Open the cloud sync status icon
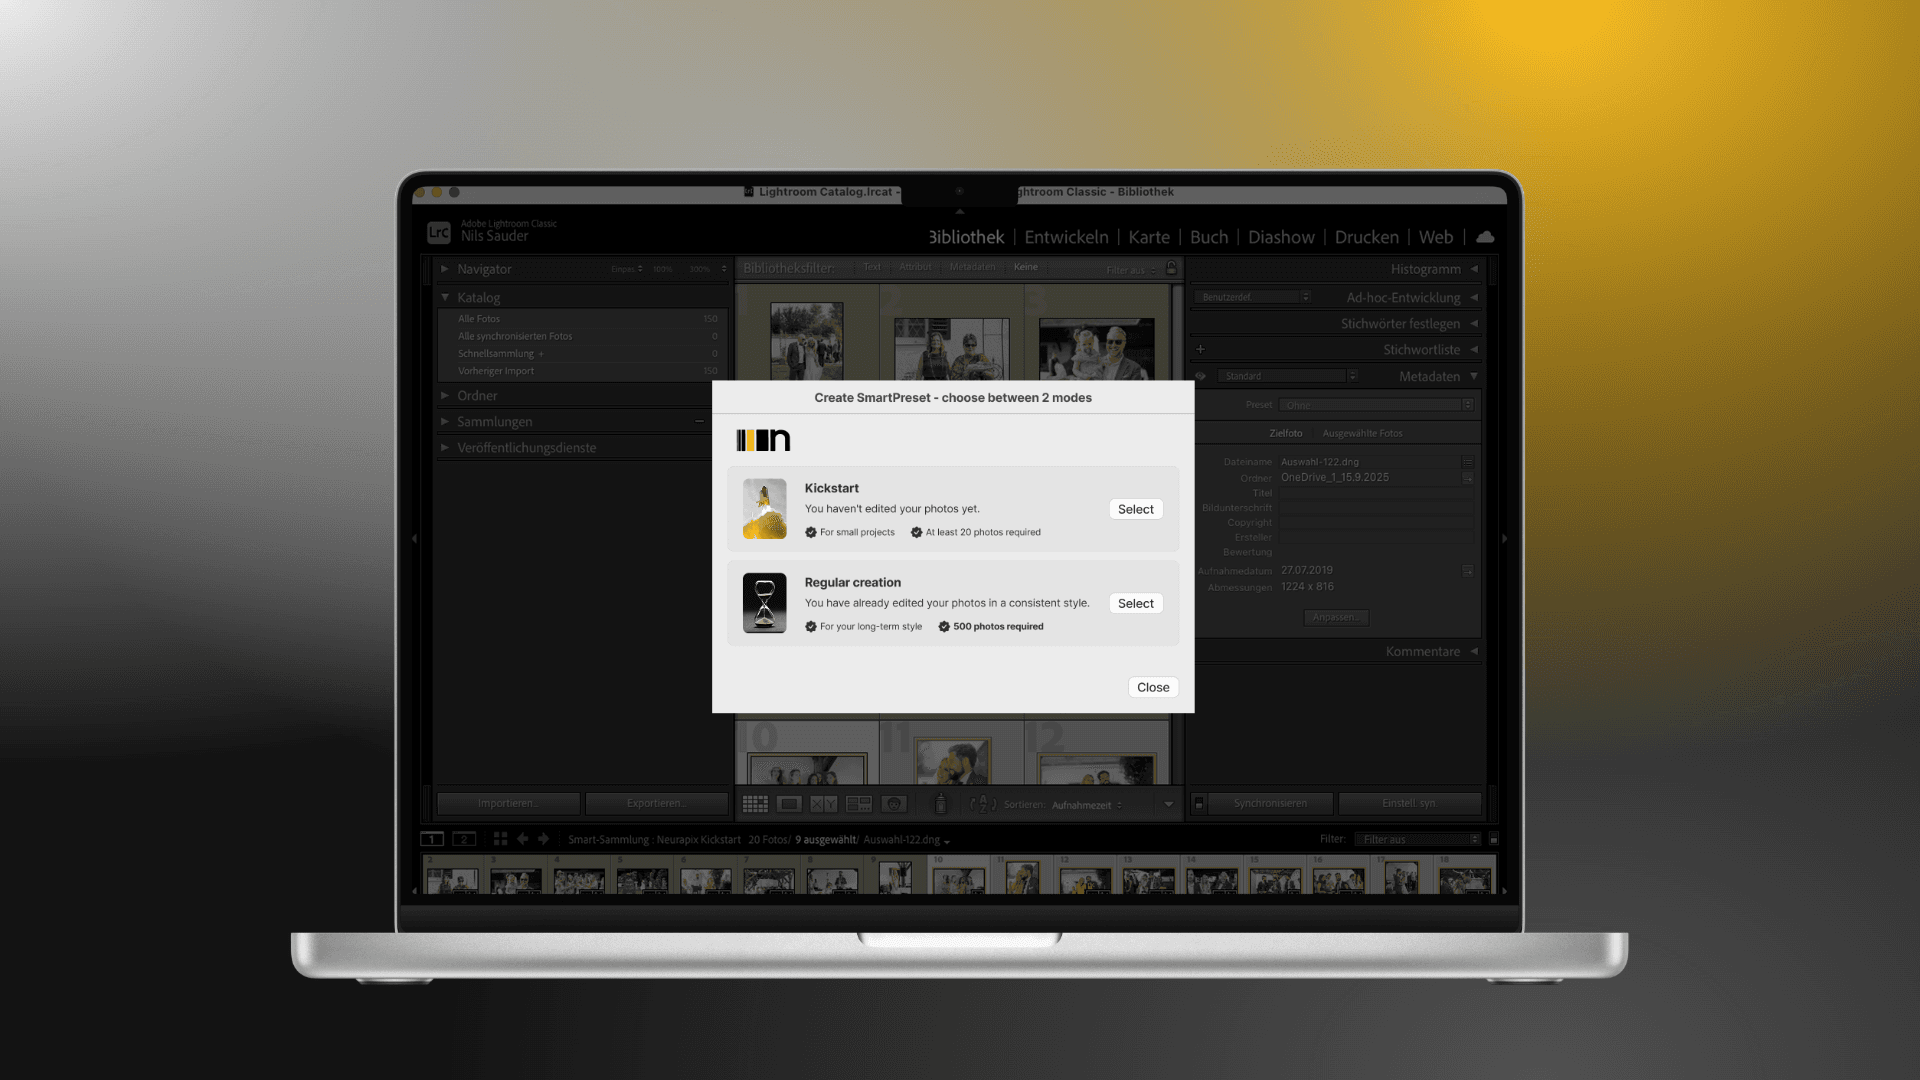 click(1485, 237)
